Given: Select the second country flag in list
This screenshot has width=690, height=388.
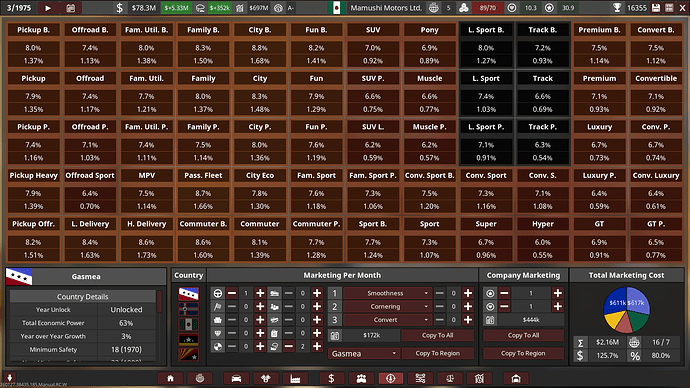Looking at the screenshot, I should coord(188,309).
